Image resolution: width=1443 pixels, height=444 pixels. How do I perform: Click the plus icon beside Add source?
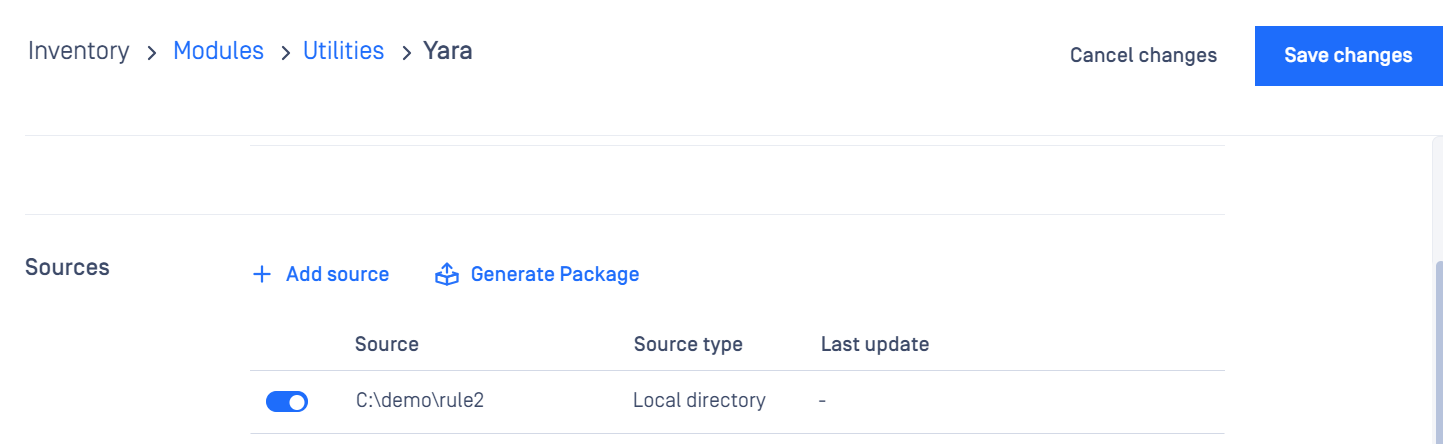pyautogui.click(x=262, y=274)
